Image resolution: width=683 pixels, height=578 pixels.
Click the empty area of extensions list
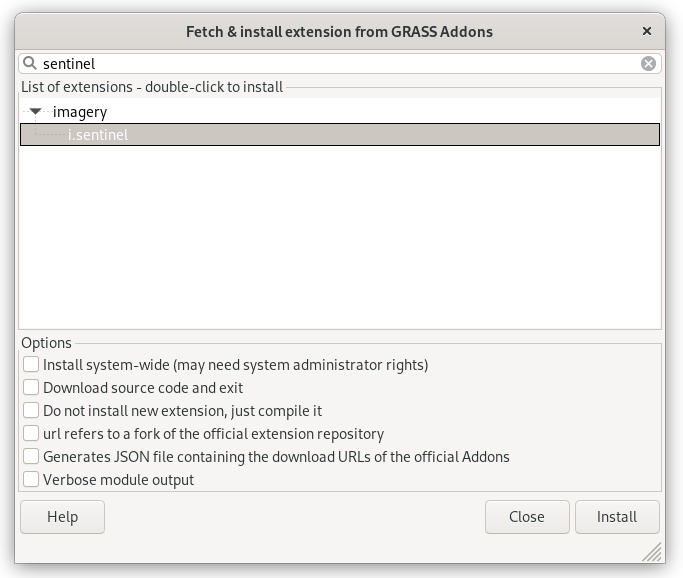[340, 237]
